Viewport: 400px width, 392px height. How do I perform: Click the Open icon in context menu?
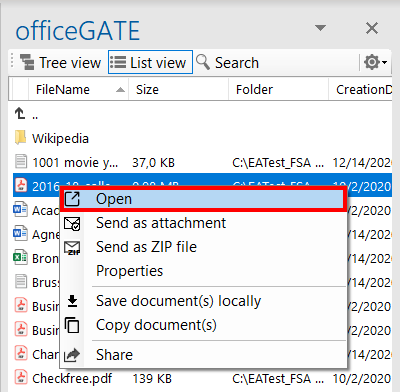coord(72,199)
